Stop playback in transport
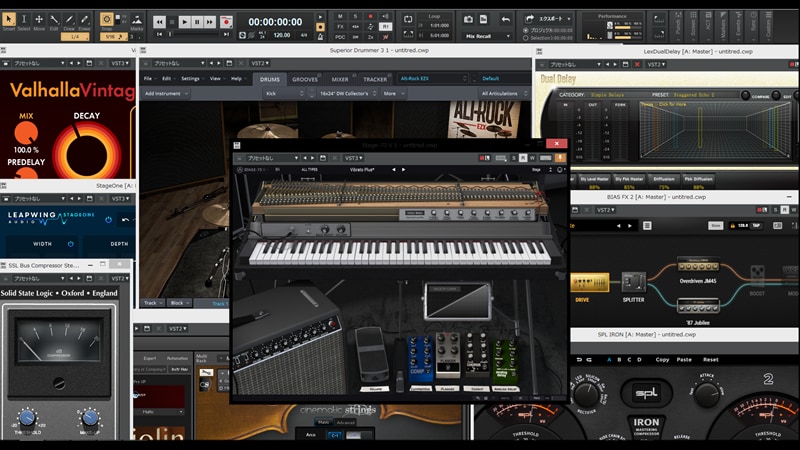The width and height of the screenshot is (800, 450). pyautogui.click(x=172, y=22)
